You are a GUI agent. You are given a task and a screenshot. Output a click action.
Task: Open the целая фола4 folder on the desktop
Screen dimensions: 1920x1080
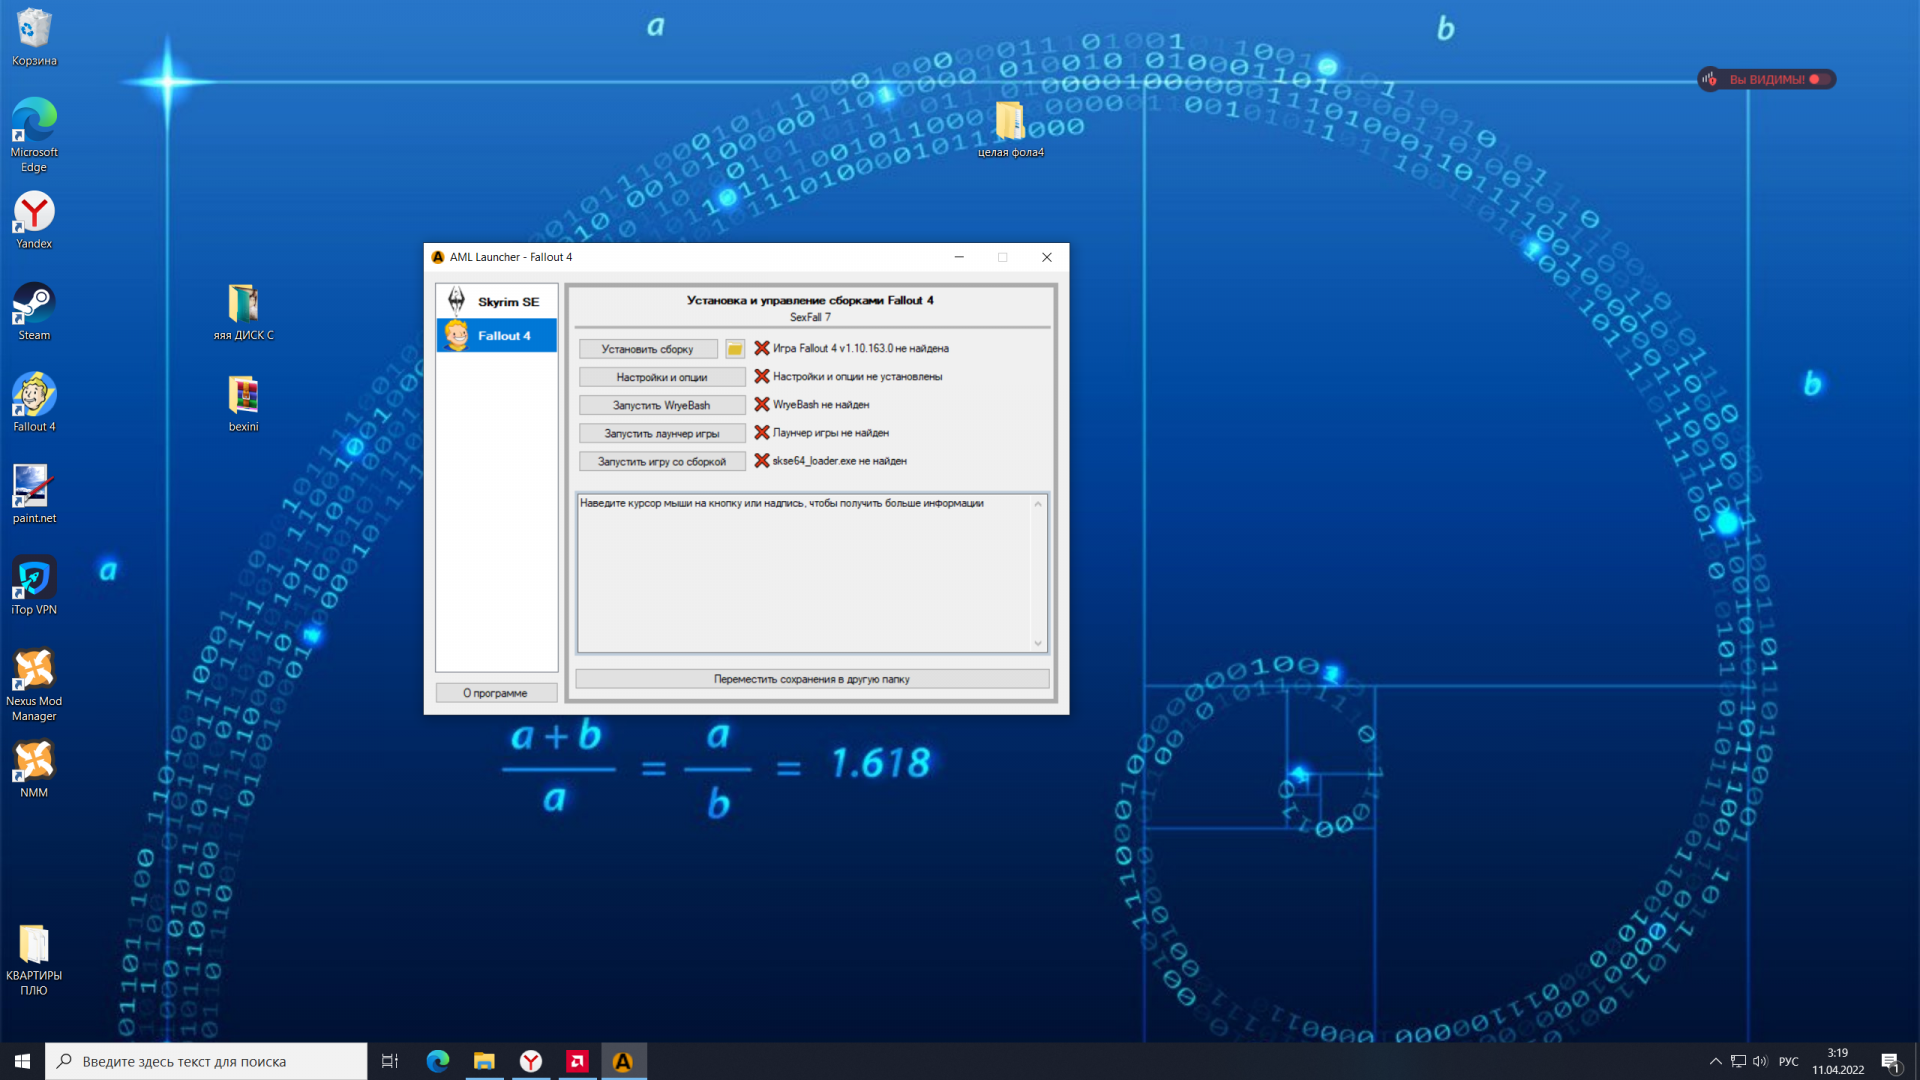(x=1010, y=123)
